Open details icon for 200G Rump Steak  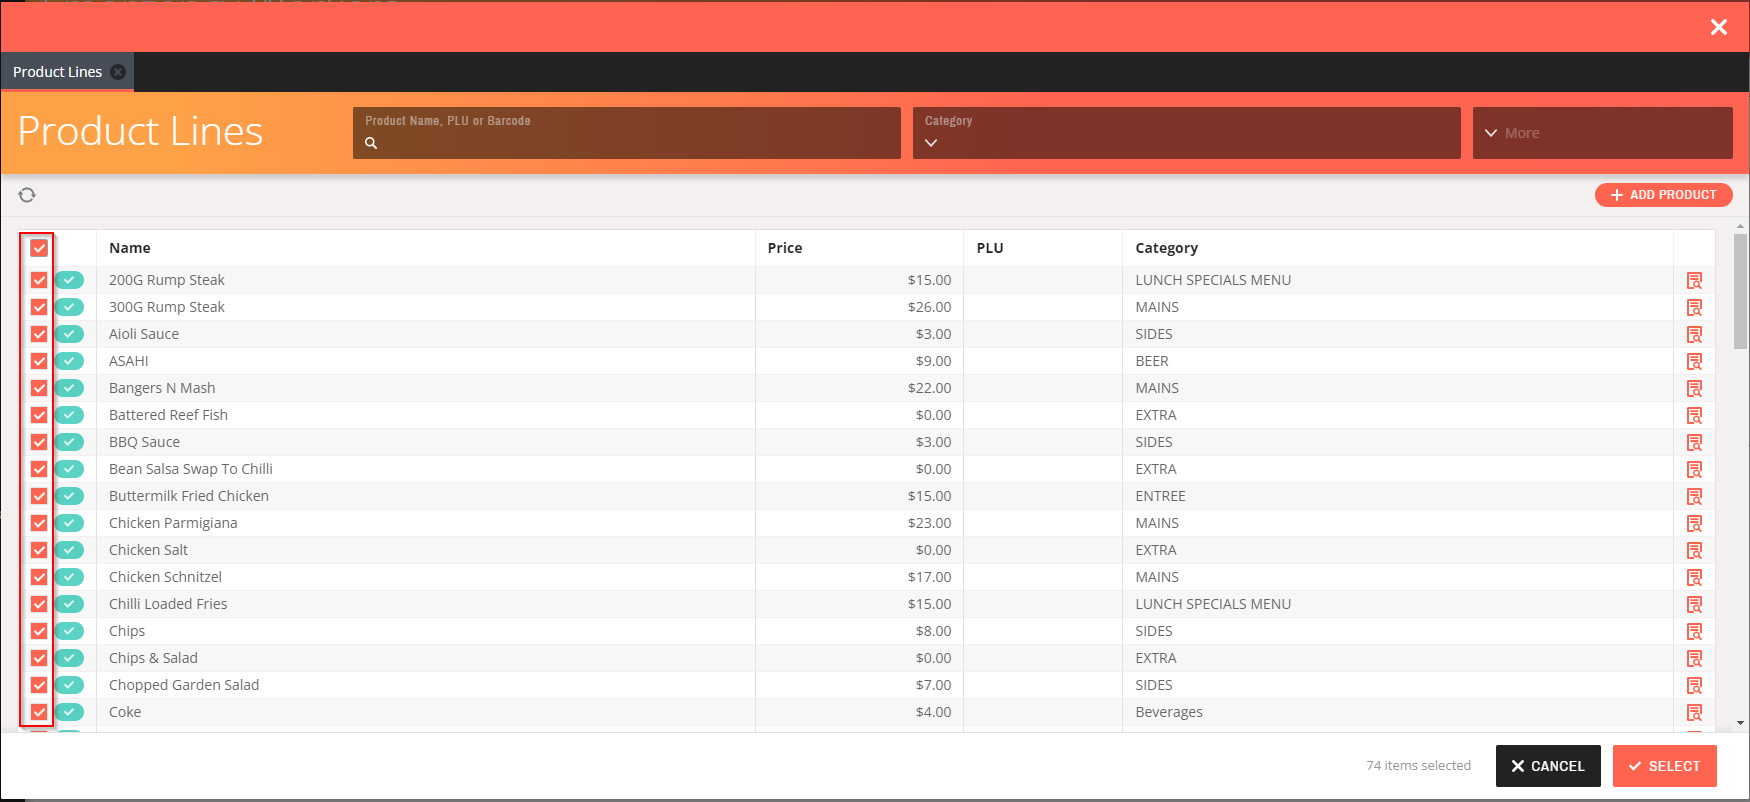(x=1694, y=280)
